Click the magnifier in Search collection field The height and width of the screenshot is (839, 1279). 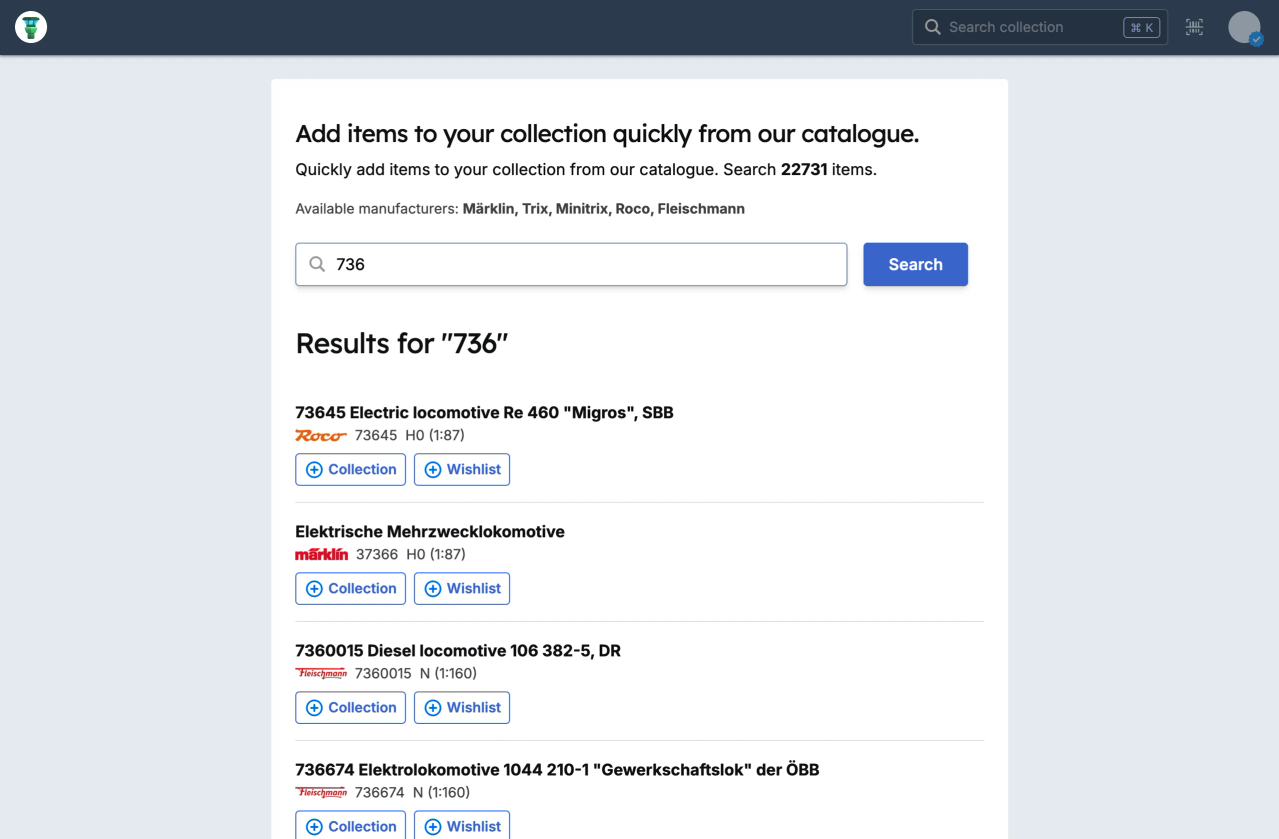[x=932, y=27]
